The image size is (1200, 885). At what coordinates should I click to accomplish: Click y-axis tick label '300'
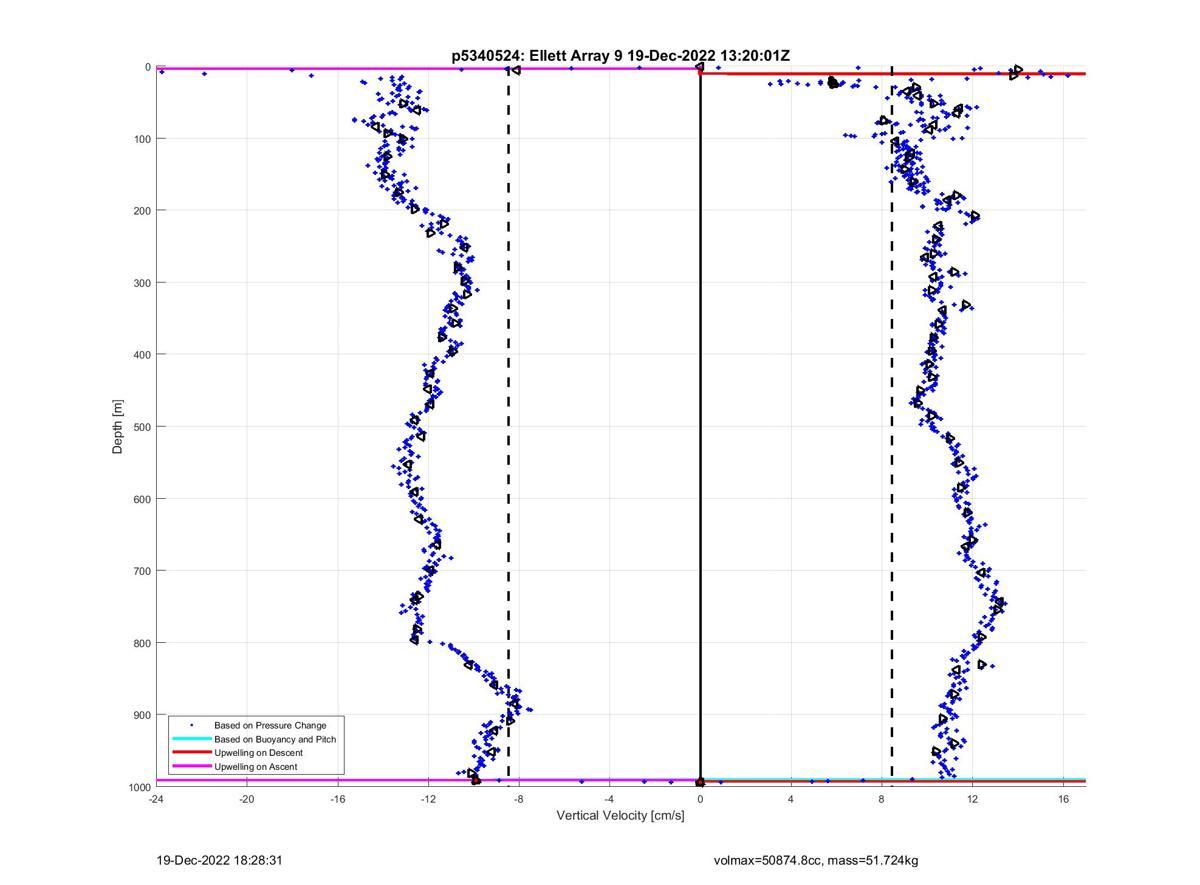pos(141,283)
